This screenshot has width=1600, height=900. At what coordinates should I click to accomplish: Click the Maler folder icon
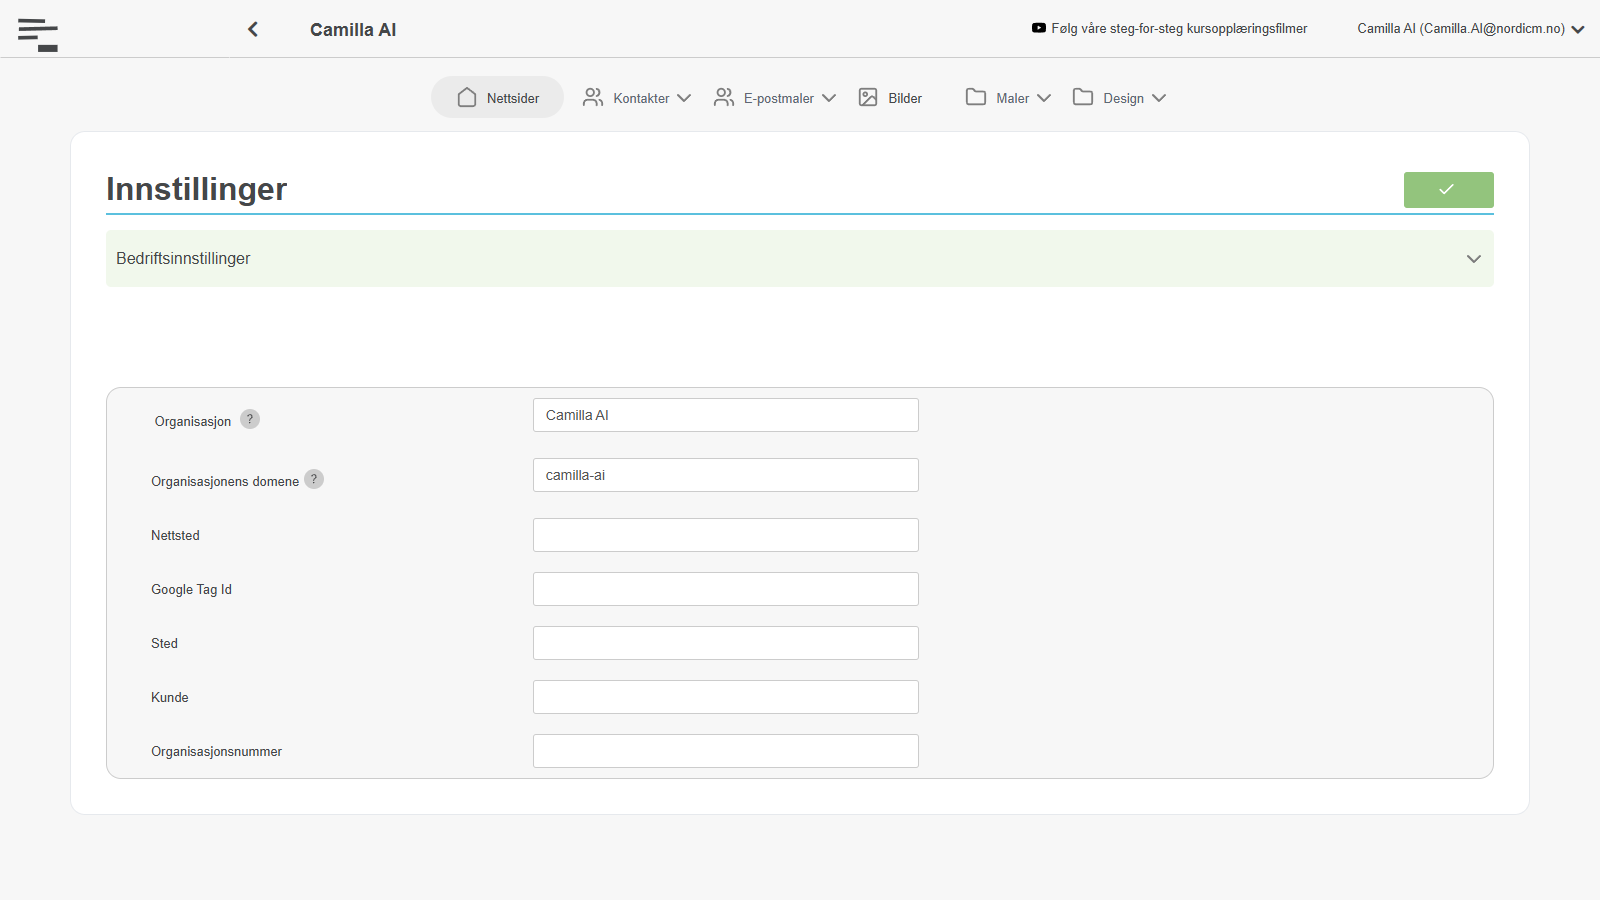976,97
